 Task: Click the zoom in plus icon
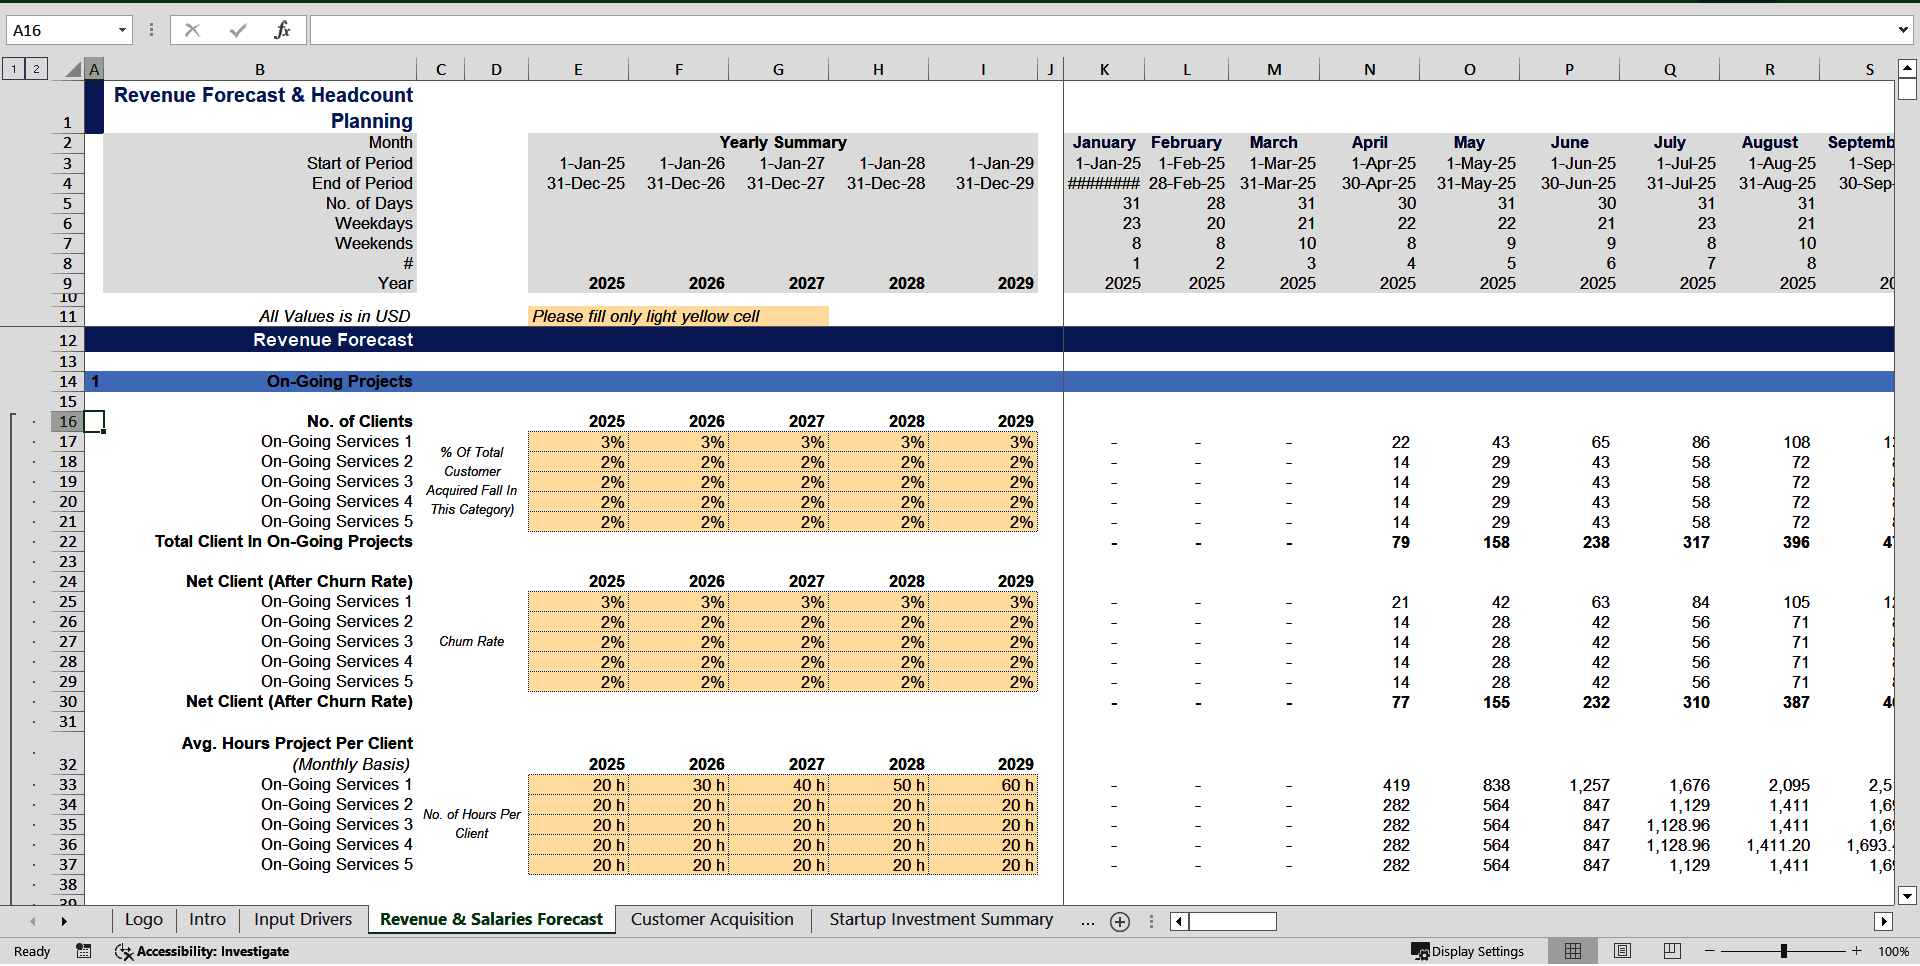1857,951
